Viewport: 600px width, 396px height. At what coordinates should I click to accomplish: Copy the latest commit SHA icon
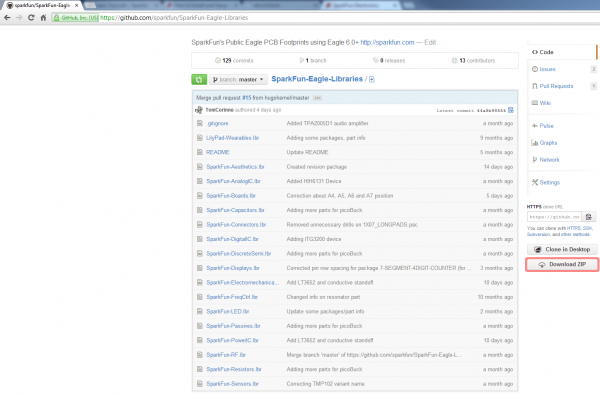coord(510,110)
